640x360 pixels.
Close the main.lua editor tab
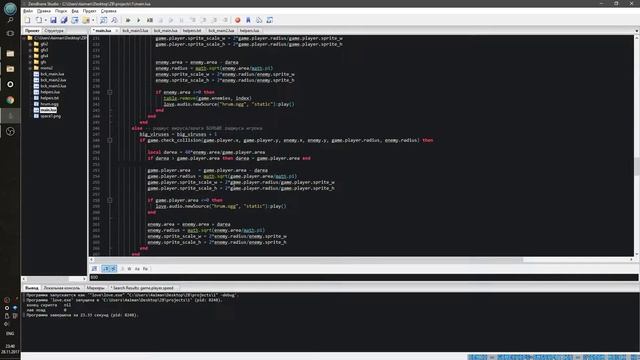tap(116, 31)
